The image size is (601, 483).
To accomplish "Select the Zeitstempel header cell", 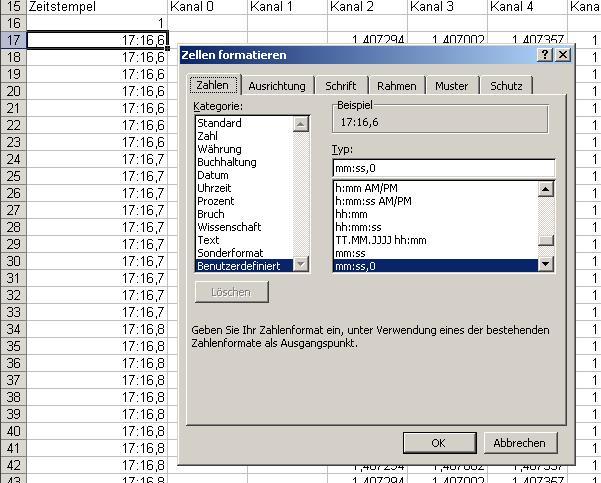I will point(97,7).
